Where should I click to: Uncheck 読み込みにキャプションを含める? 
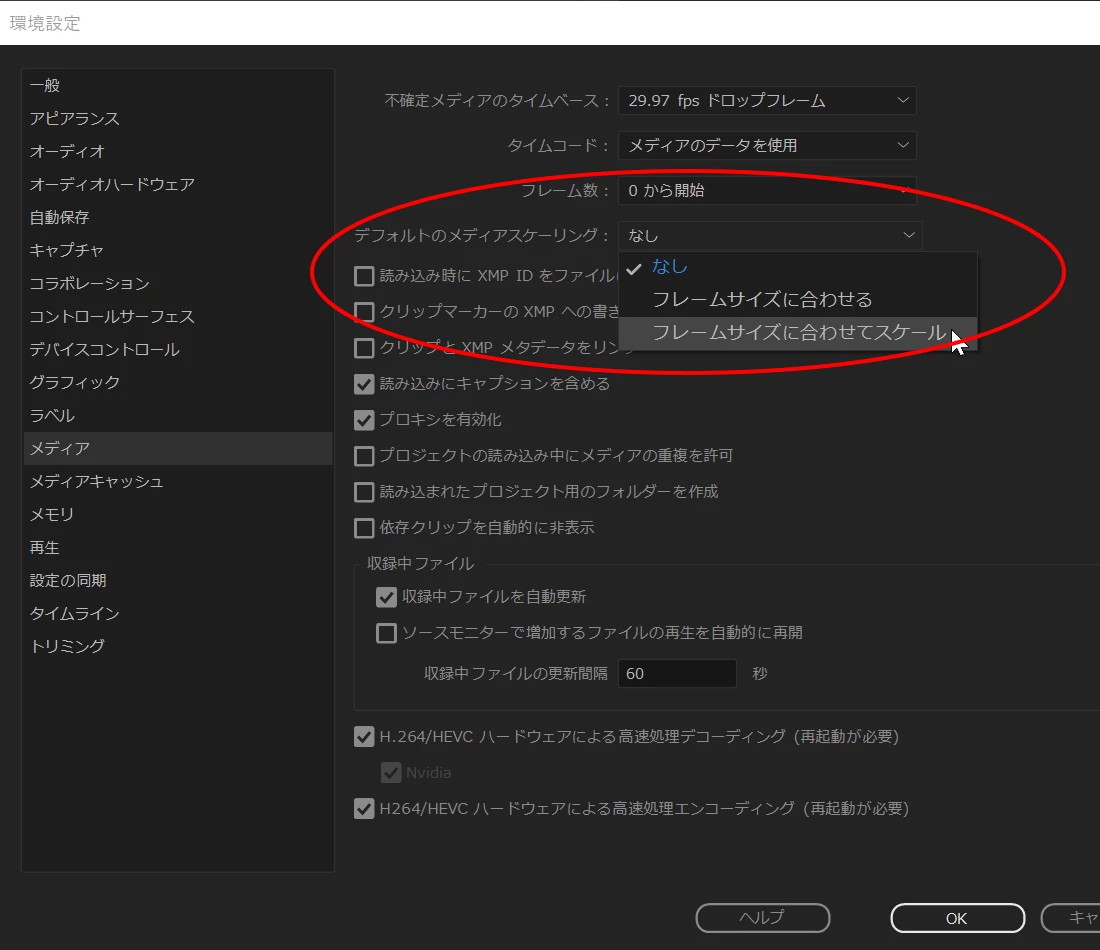coord(364,384)
